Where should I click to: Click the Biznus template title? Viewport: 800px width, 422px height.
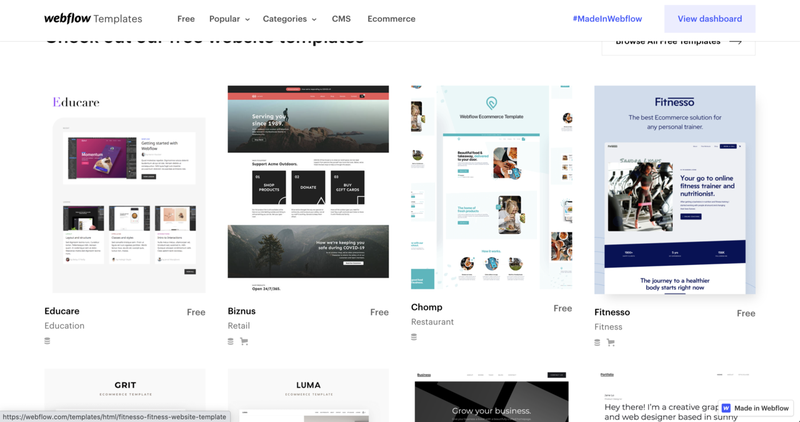[242, 311]
